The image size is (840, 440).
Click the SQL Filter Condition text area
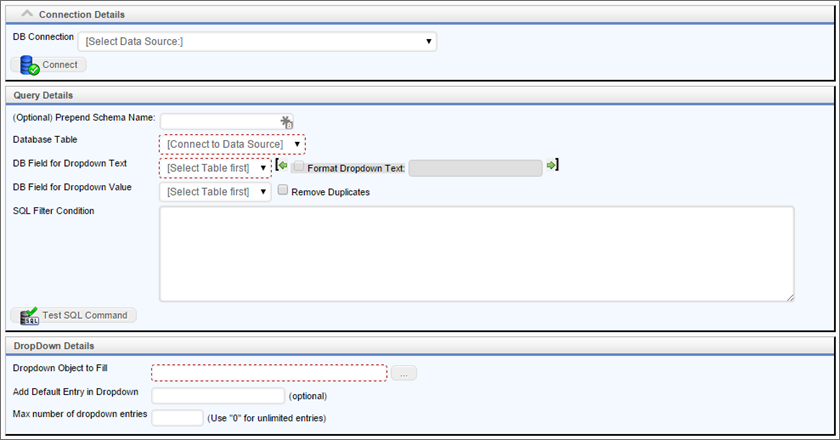tap(476, 253)
